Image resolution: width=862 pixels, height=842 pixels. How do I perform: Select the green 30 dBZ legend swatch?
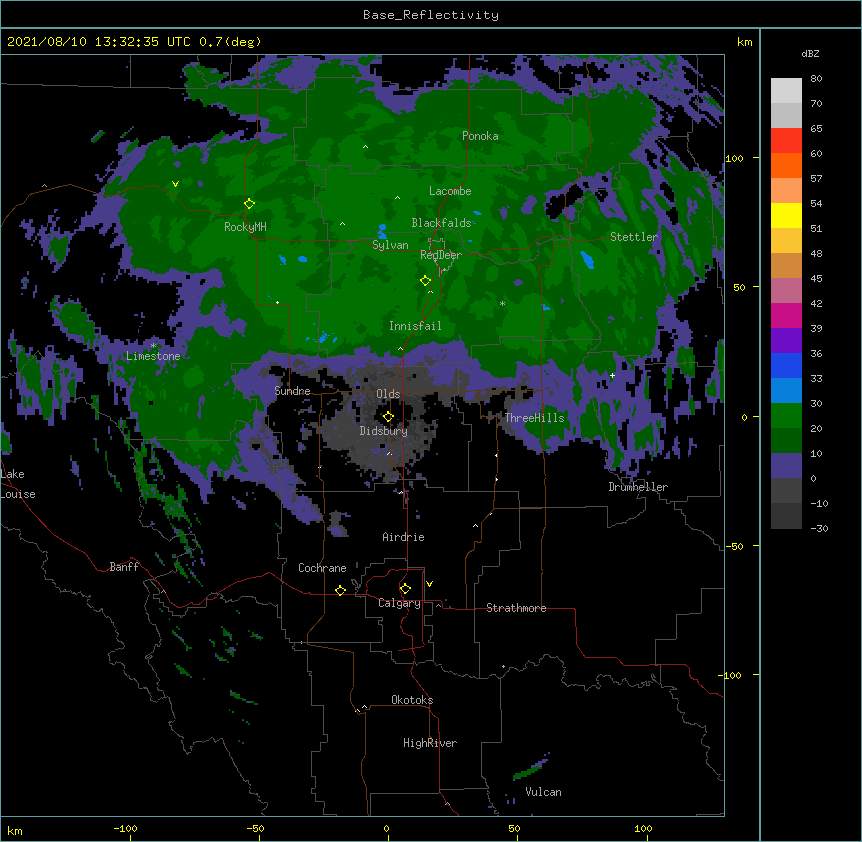(x=786, y=416)
